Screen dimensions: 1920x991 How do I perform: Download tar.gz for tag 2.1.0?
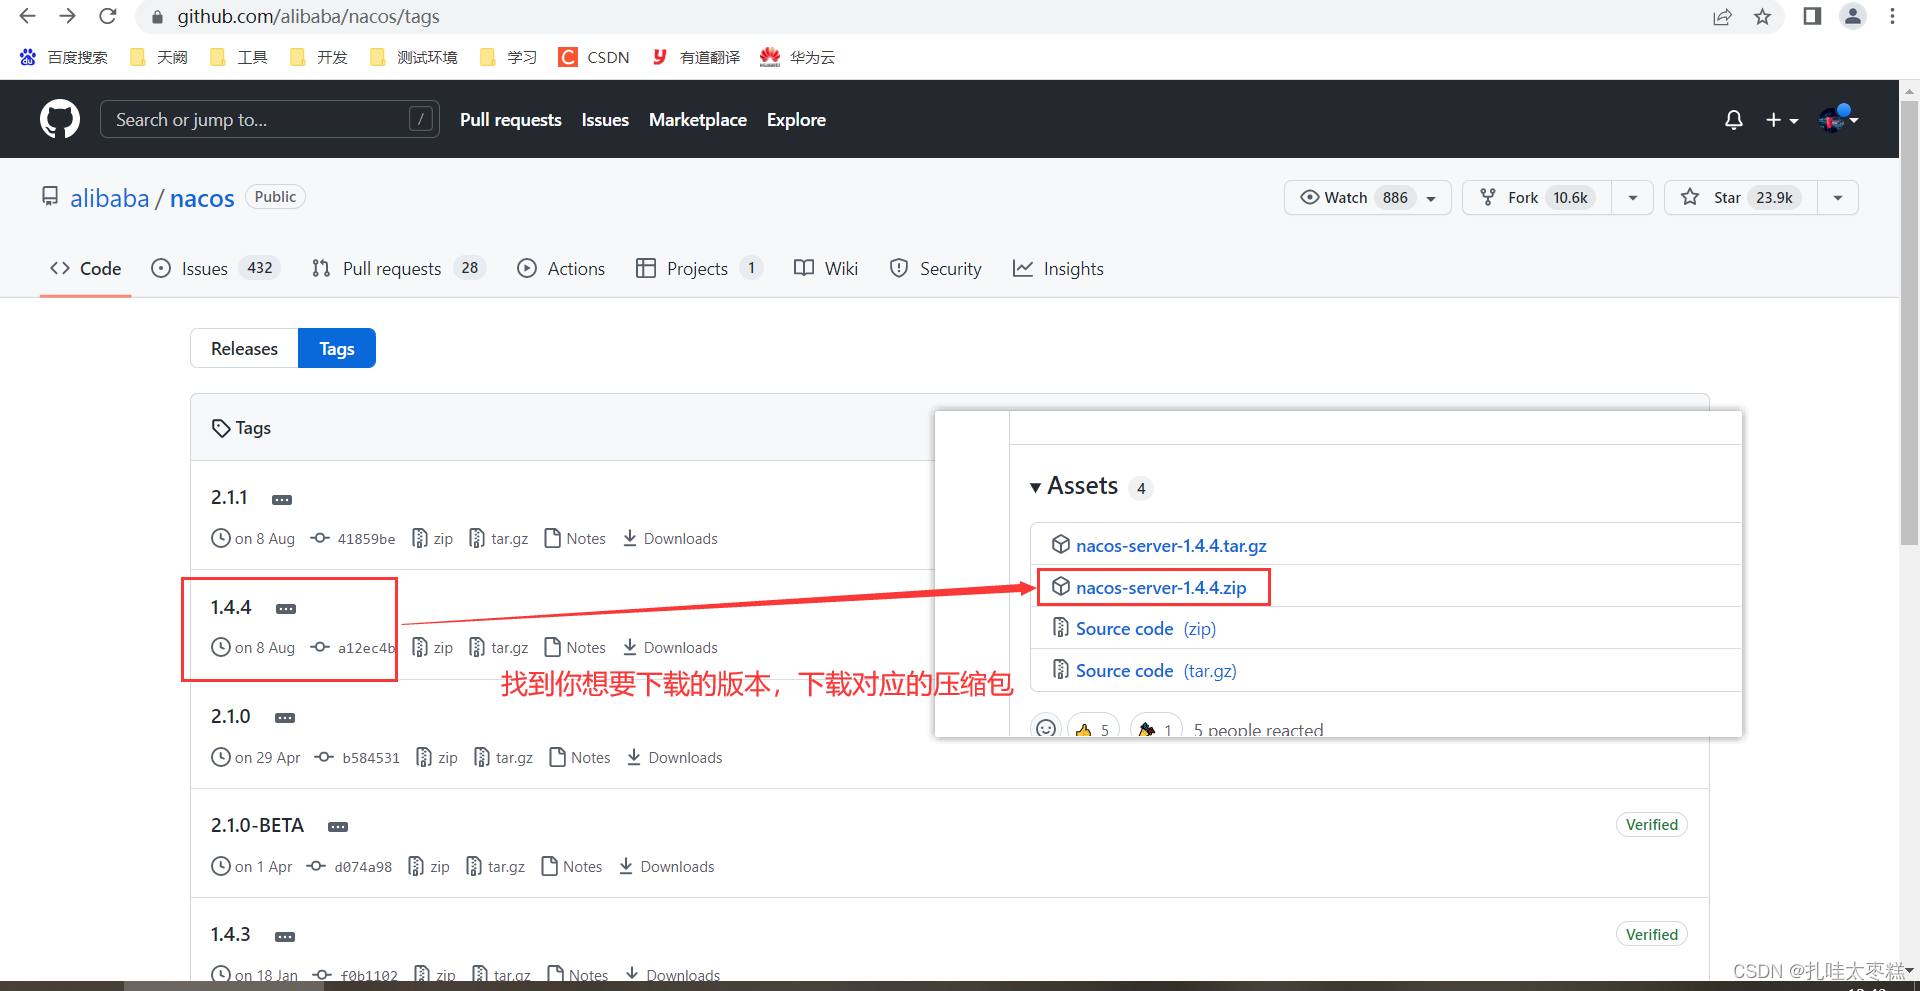click(x=504, y=757)
